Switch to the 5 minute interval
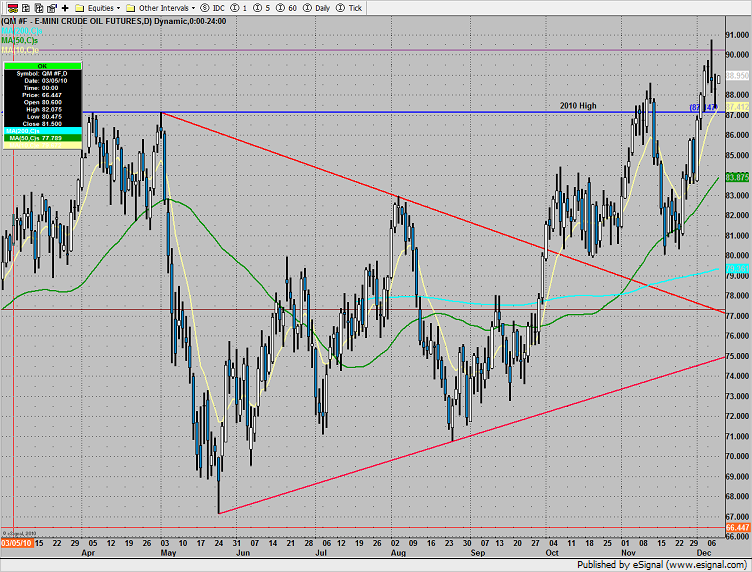The width and height of the screenshot is (752, 572). 262,8
